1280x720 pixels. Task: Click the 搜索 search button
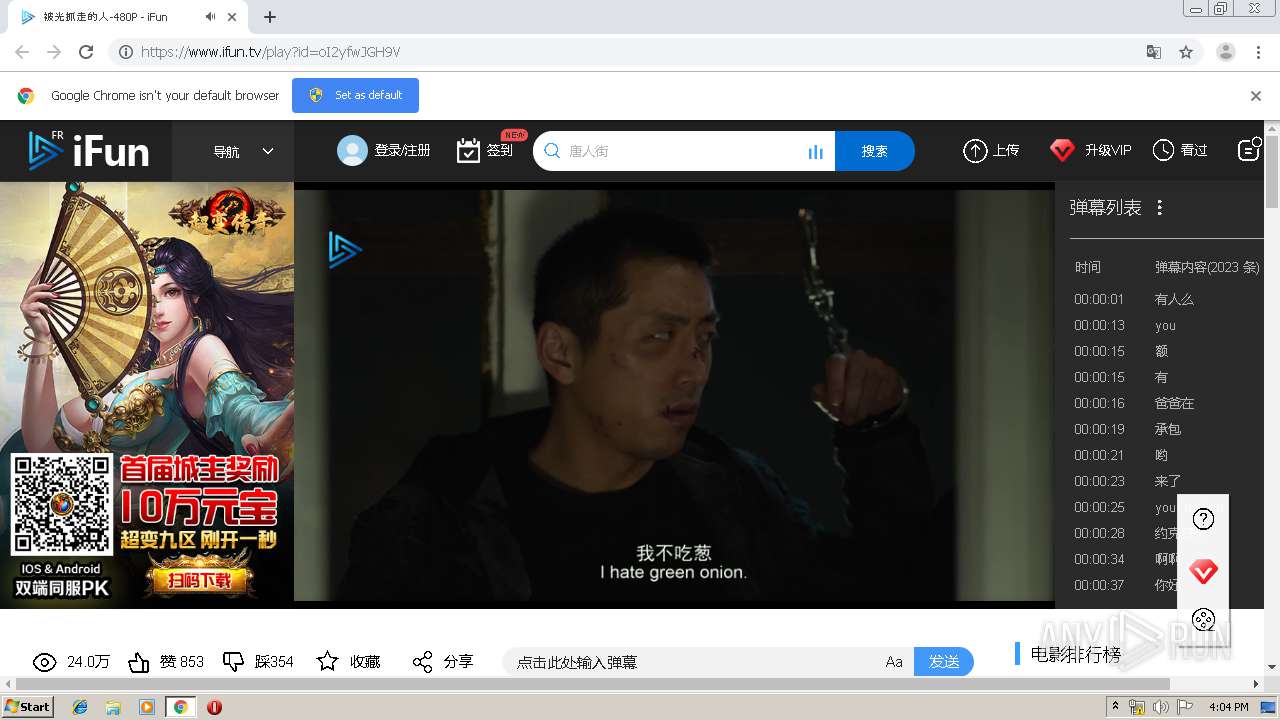875,151
